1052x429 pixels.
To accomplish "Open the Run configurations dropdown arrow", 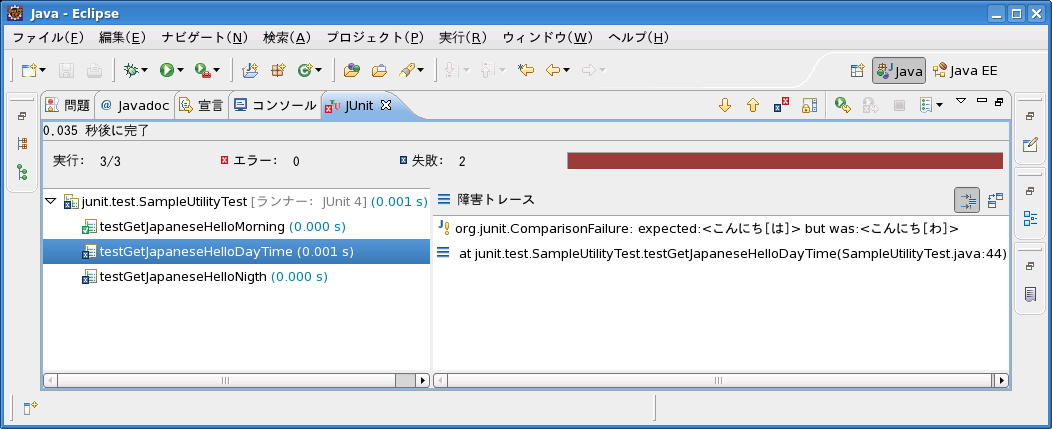I will (x=180, y=70).
